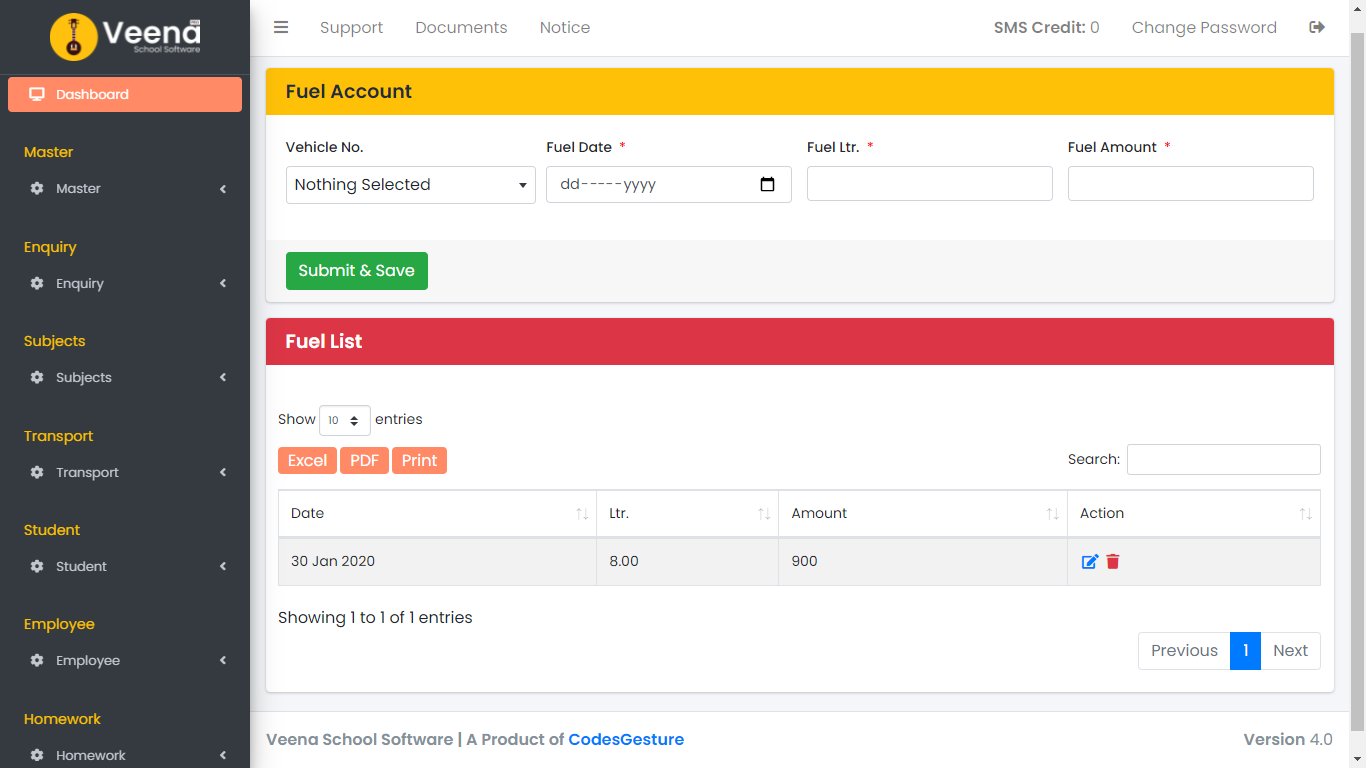Click the logout arrow icon
Viewport: 1366px width, 768px height.
tap(1317, 27)
